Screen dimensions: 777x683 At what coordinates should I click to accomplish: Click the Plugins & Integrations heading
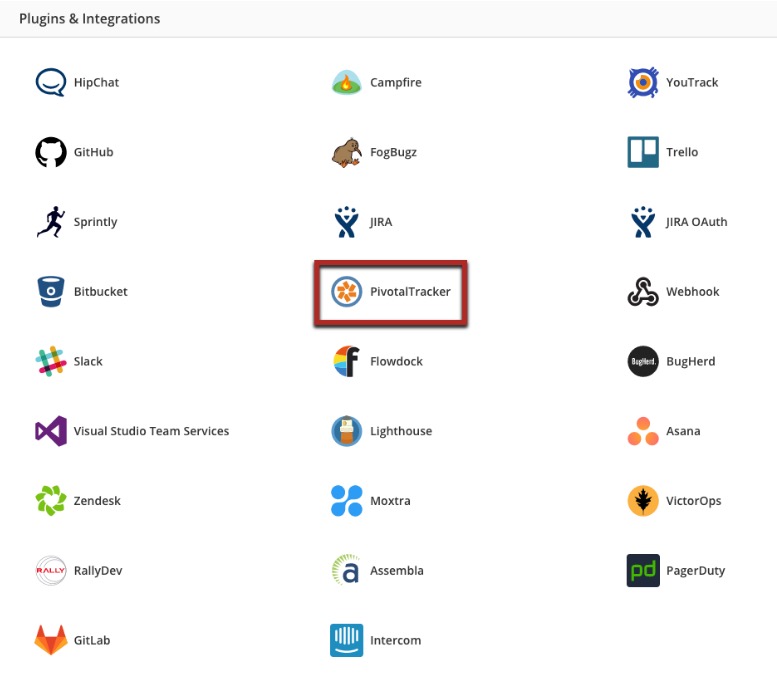[x=90, y=19]
